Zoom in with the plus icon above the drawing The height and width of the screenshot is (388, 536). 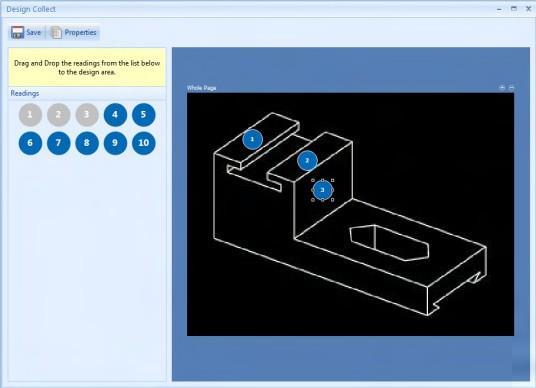(502, 88)
